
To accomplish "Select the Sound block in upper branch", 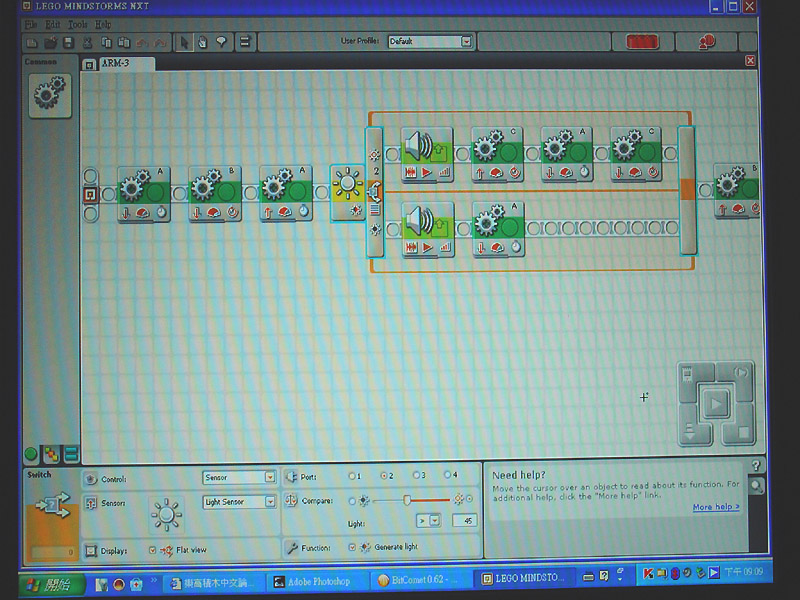I will [428, 154].
